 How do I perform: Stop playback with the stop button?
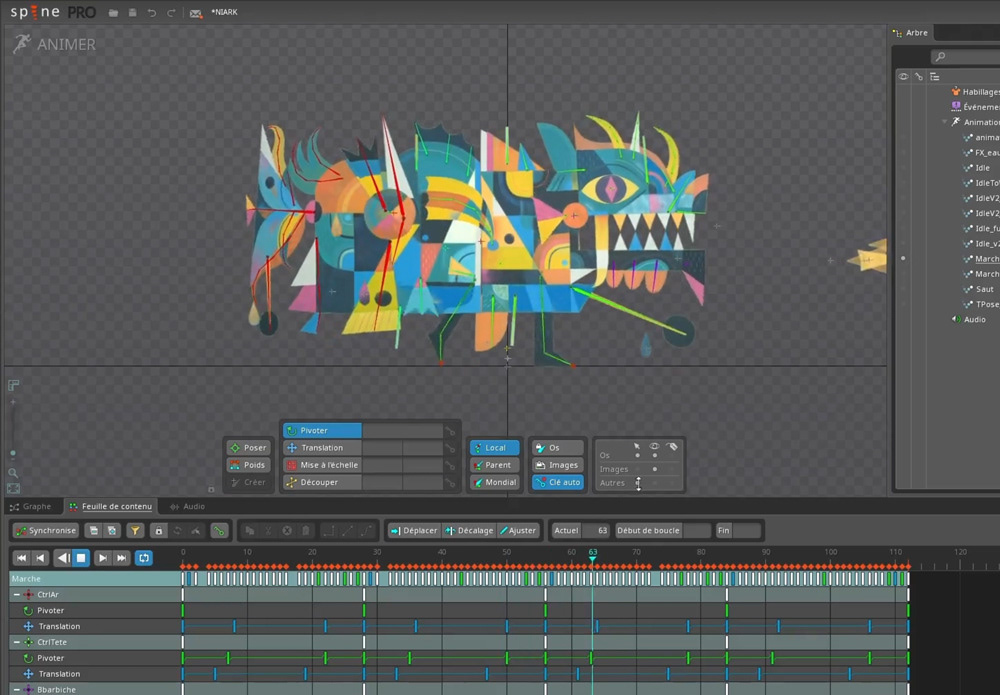[x=81, y=558]
